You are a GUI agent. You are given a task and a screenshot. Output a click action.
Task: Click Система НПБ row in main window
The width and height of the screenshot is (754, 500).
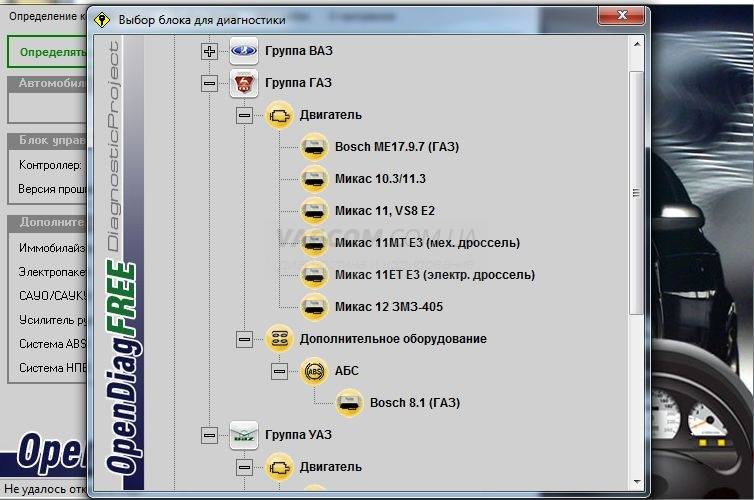coord(52,368)
